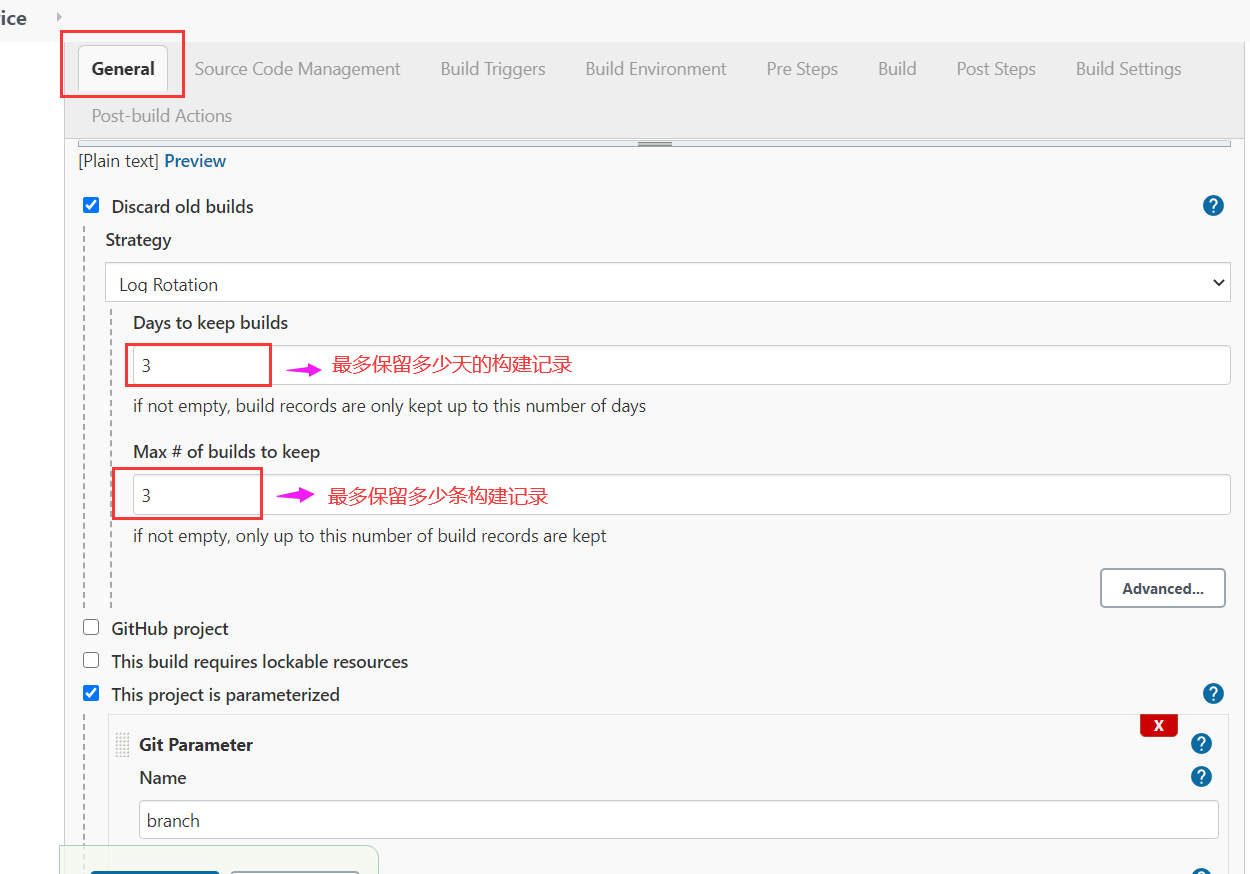1250x874 pixels.
Task: Open help for This project is parameterized
Action: click(1213, 694)
